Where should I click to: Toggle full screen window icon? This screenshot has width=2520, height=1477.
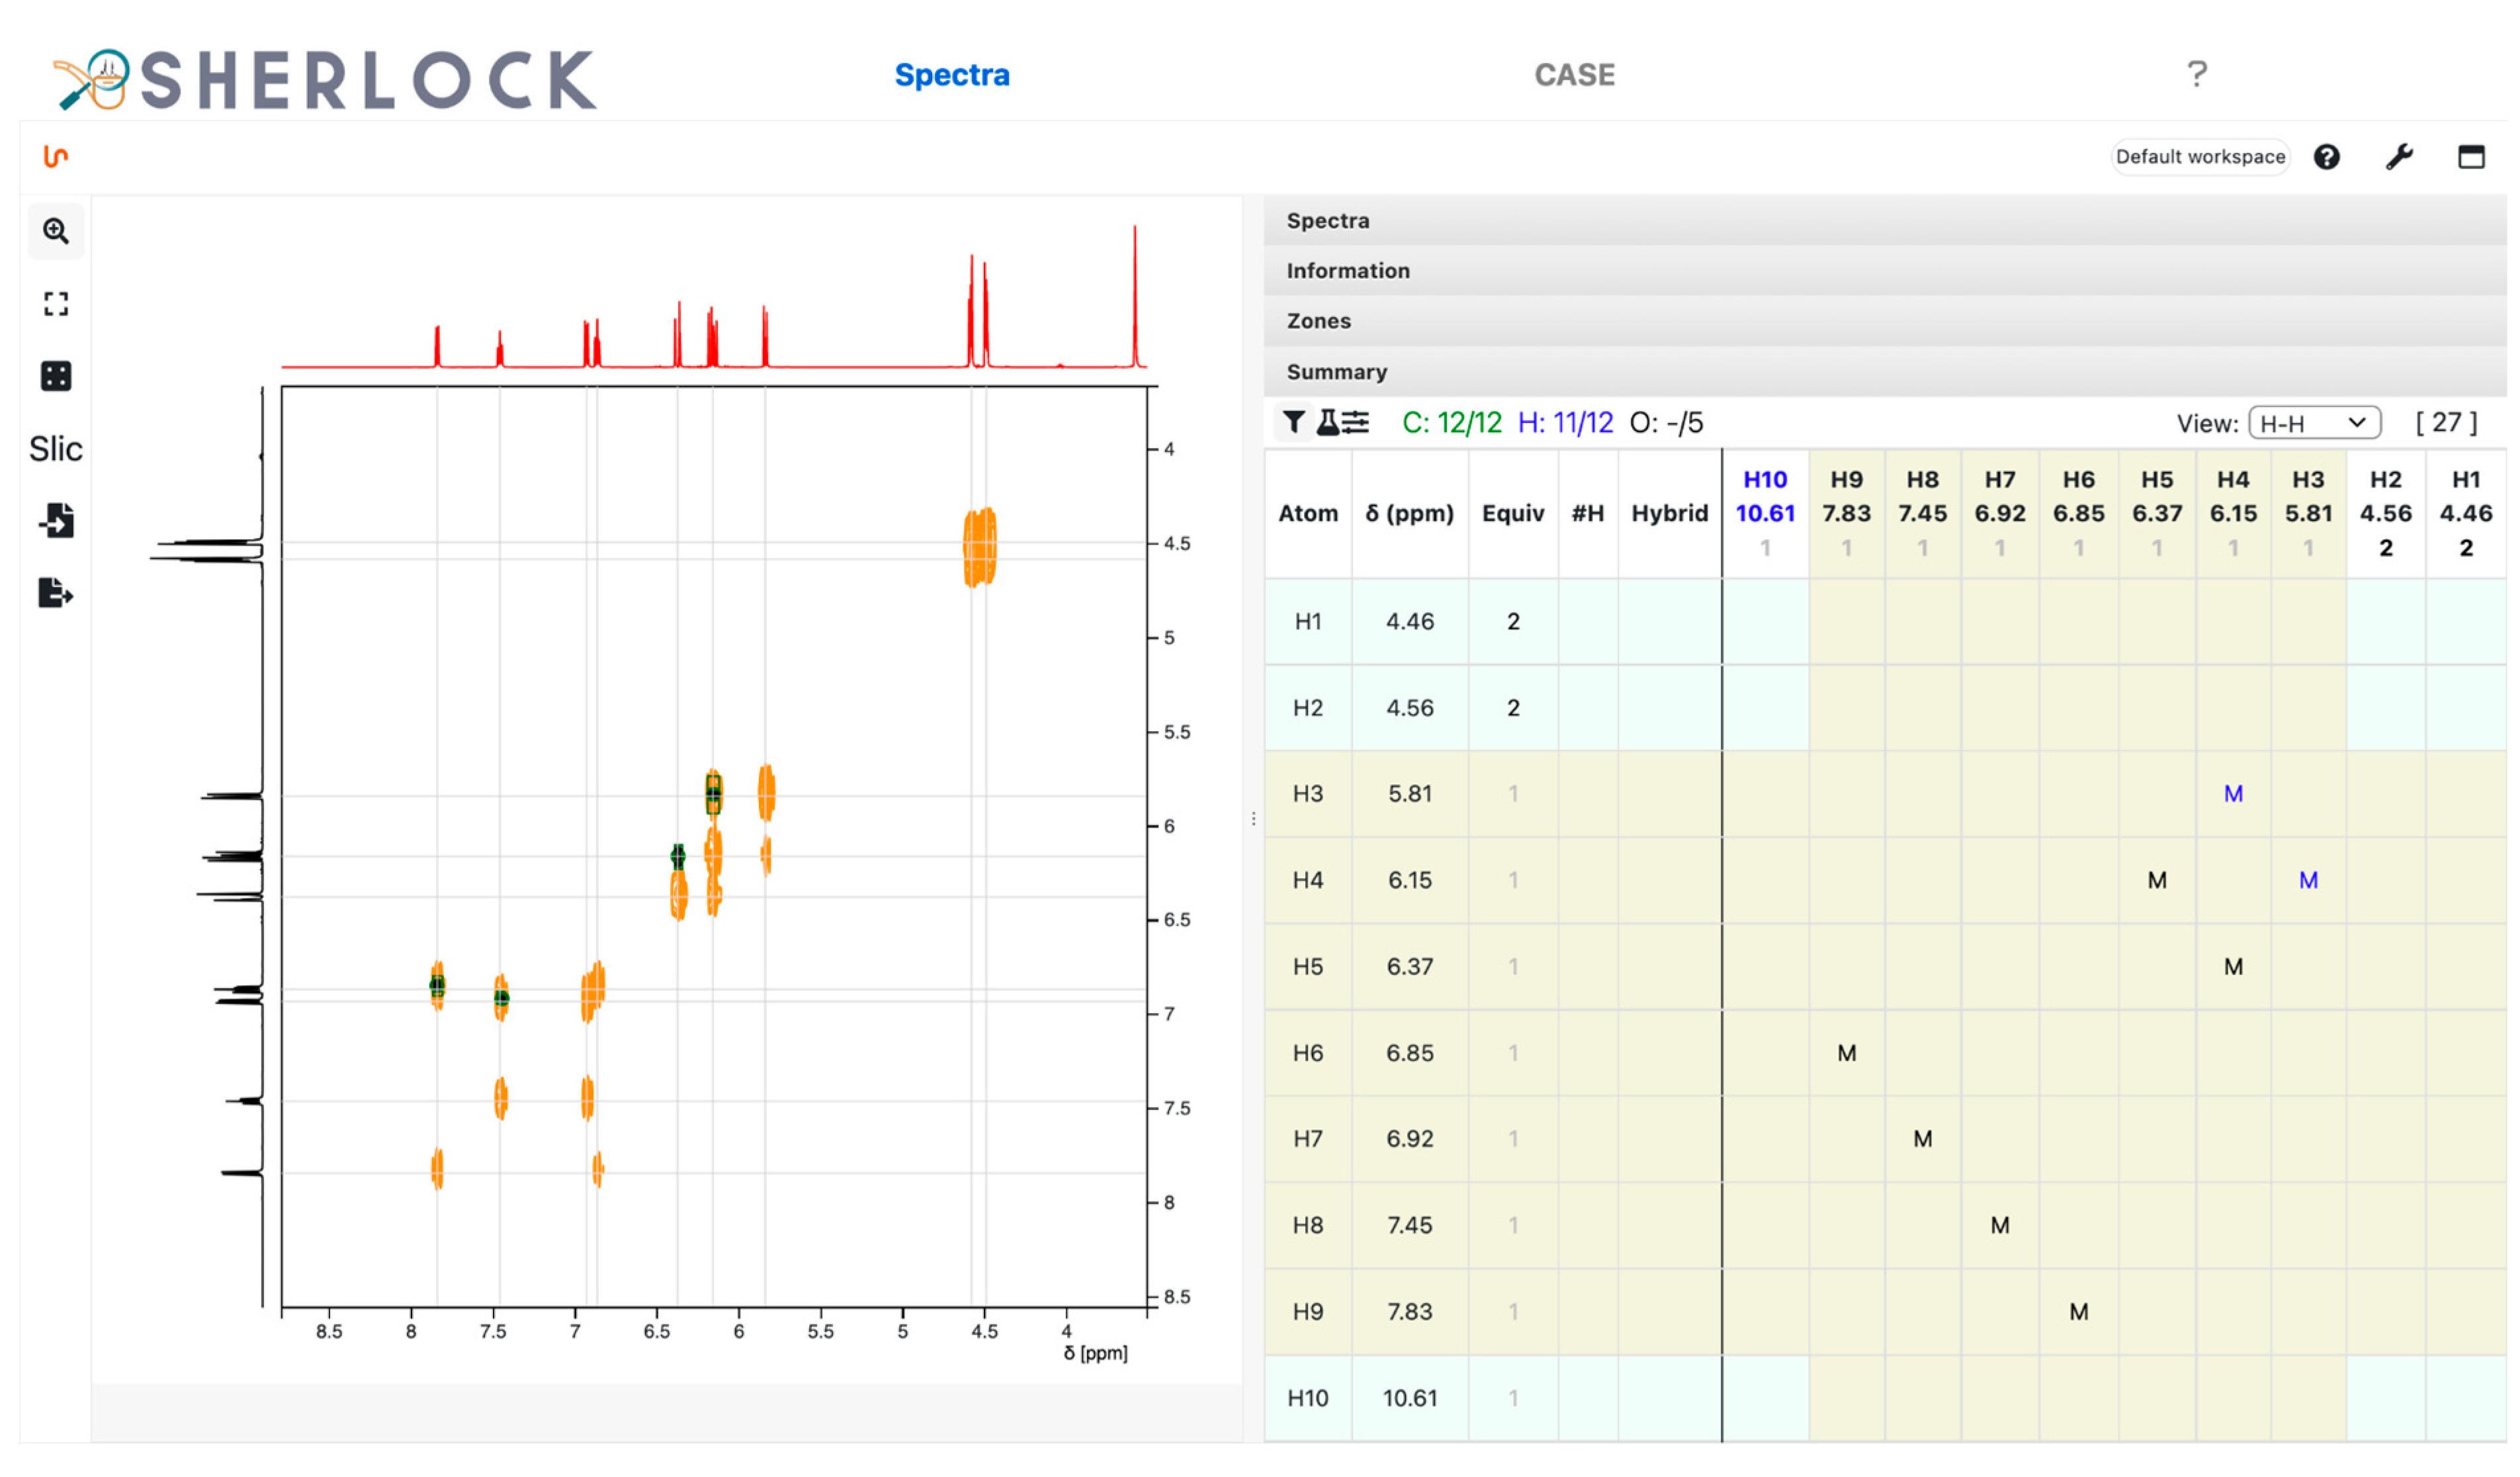[x=2471, y=157]
